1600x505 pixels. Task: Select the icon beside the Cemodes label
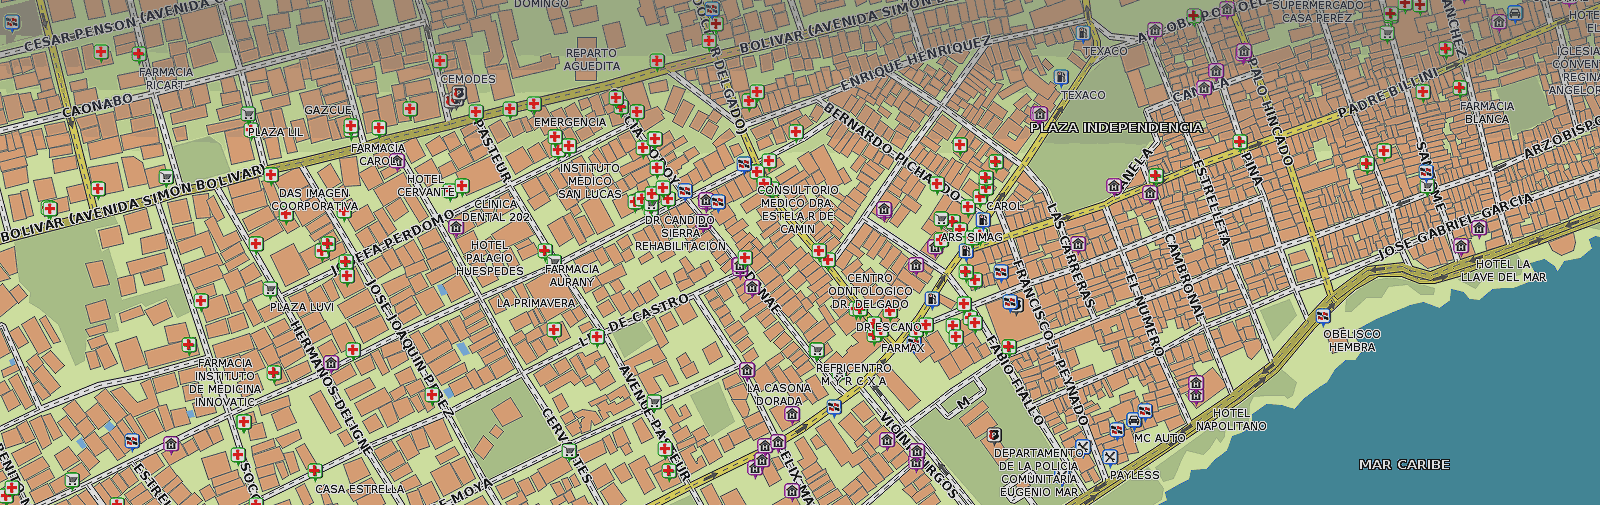pyautogui.click(x=458, y=95)
